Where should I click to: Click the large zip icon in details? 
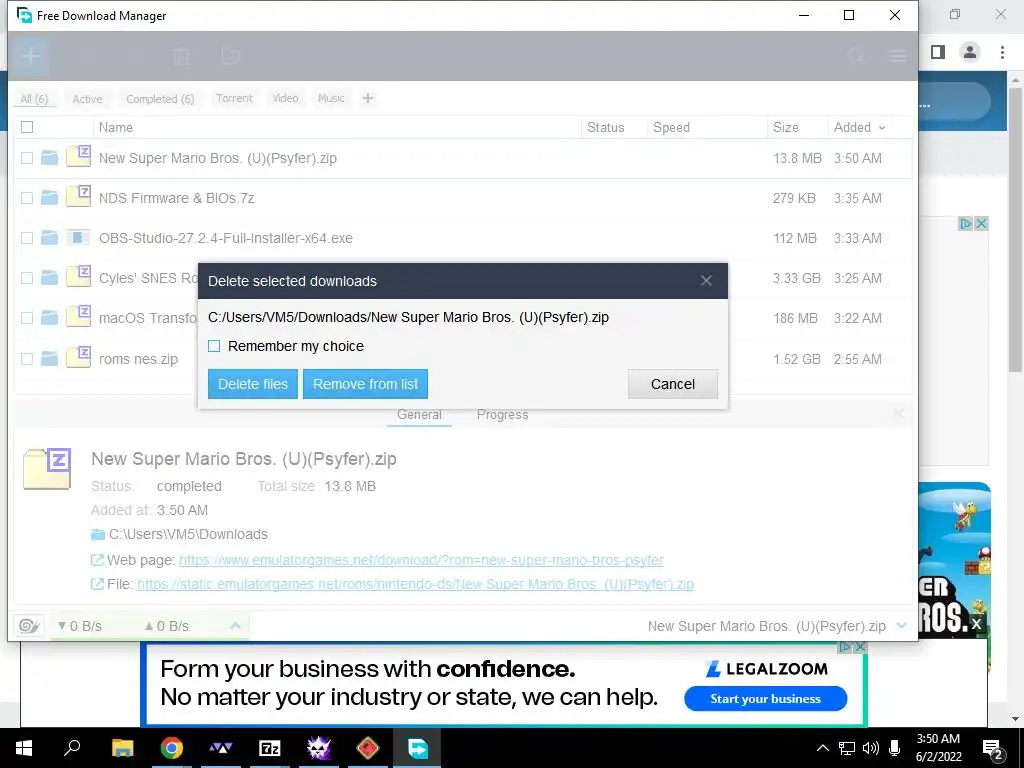pyautogui.click(x=46, y=469)
